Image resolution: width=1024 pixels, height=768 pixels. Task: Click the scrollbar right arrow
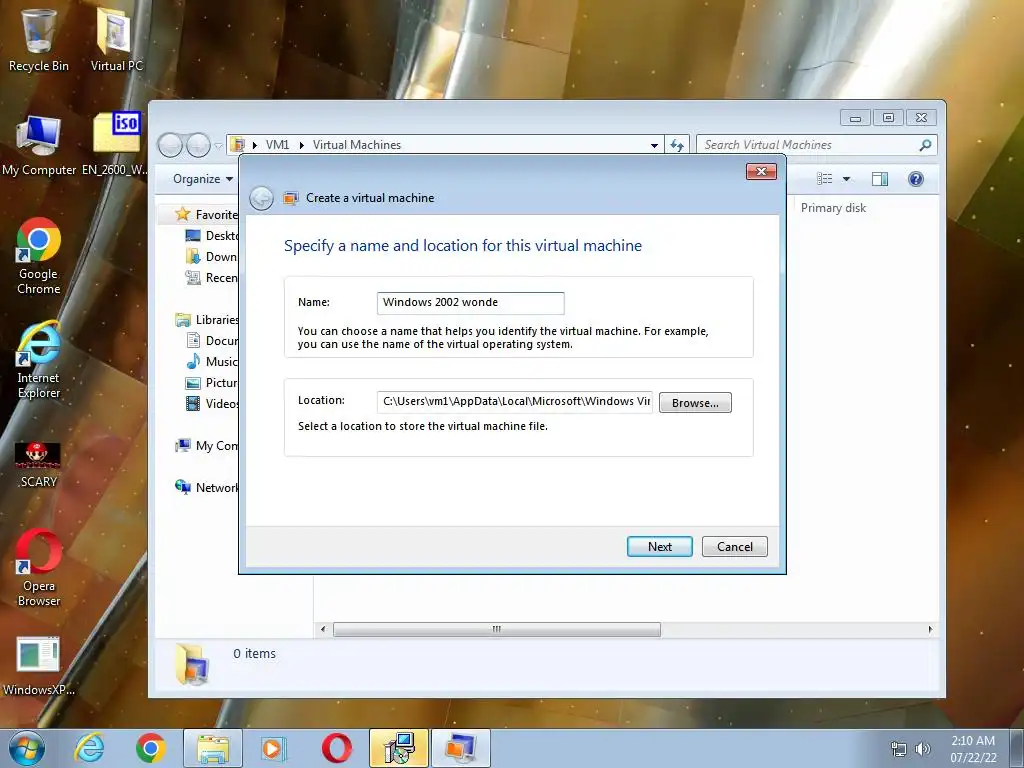pos(930,630)
